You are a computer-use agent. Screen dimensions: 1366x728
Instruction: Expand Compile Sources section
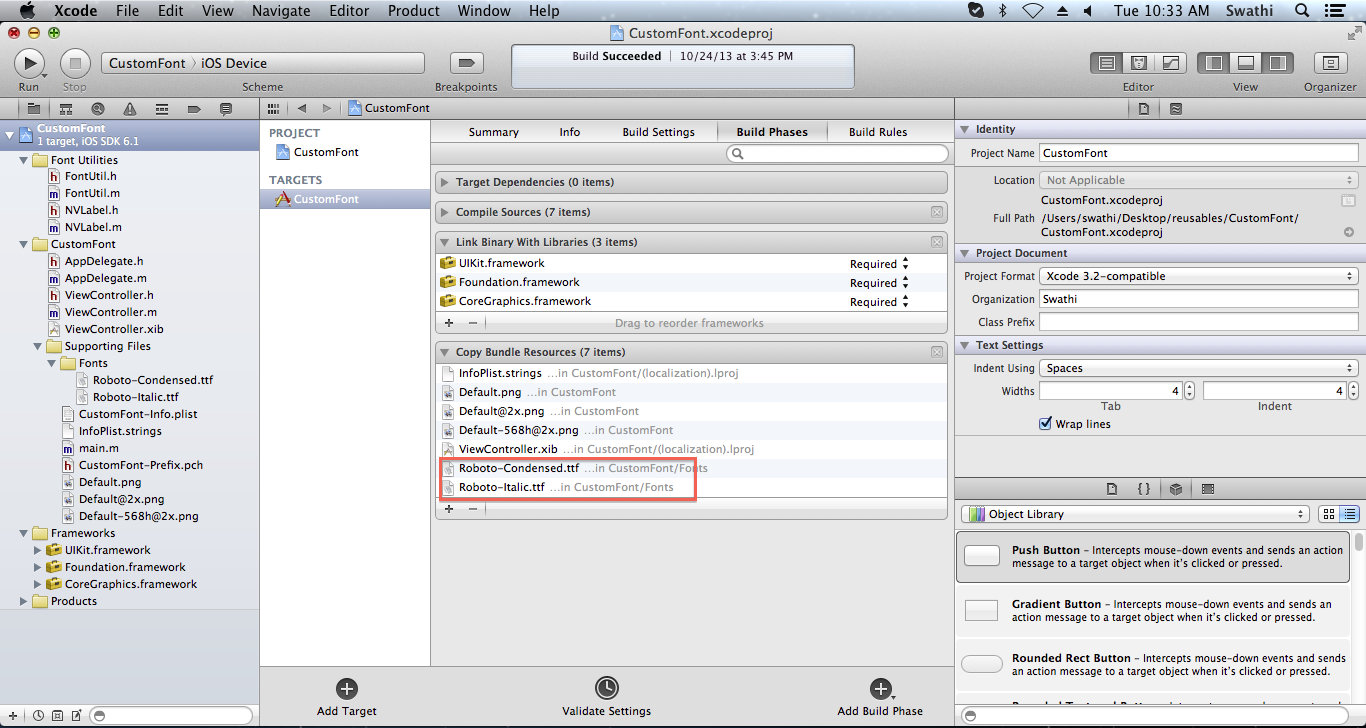pyautogui.click(x=444, y=212)
